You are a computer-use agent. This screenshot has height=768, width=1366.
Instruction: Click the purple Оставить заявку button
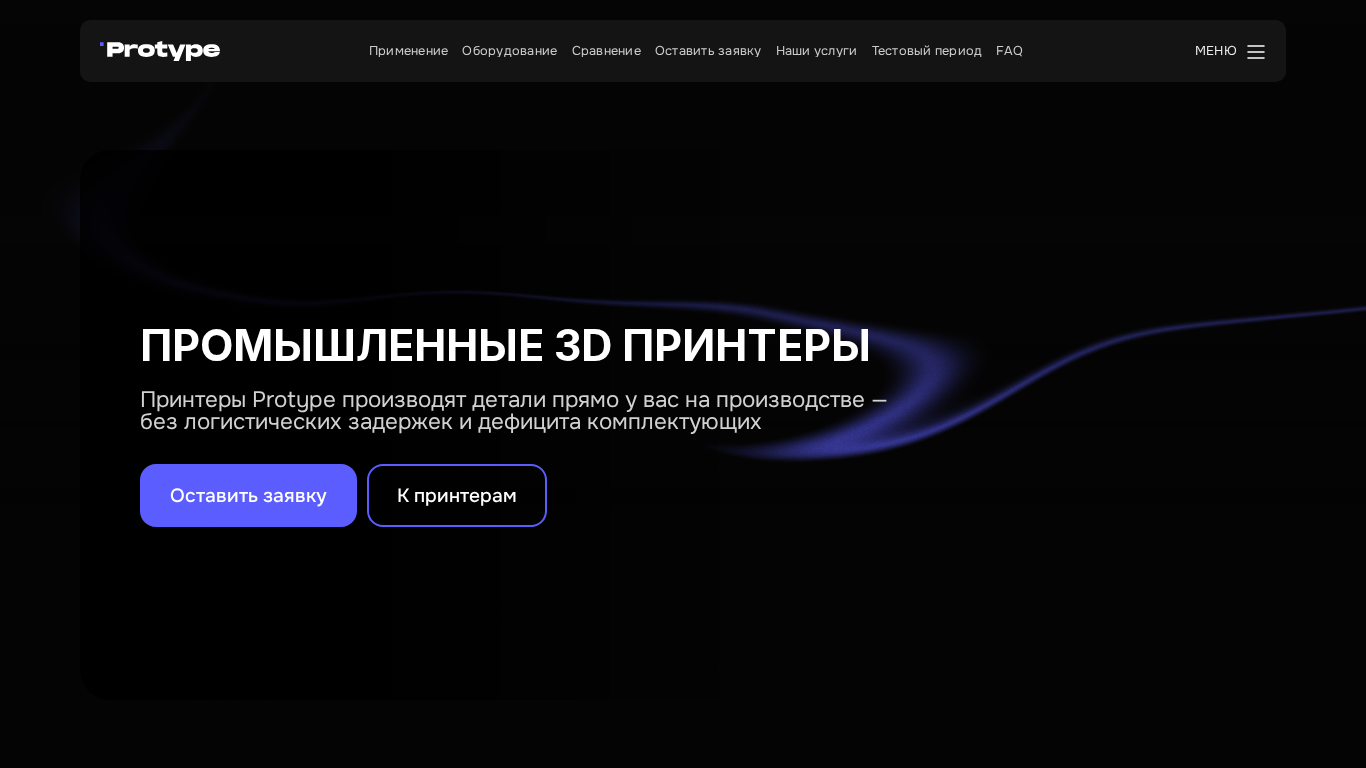248,495
